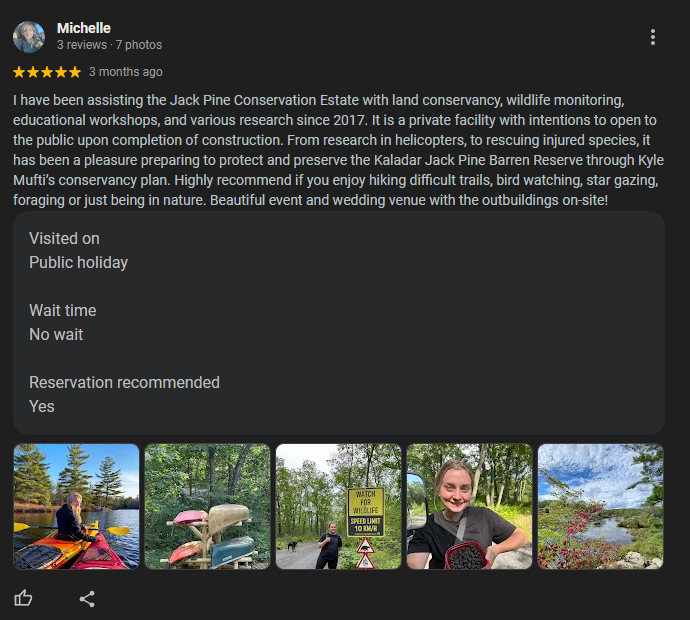The width and height of the screenshot is (690, 620).
Task: Open the 'Watch for Wildlife' sign photo
Action: [x=338, y=506]
